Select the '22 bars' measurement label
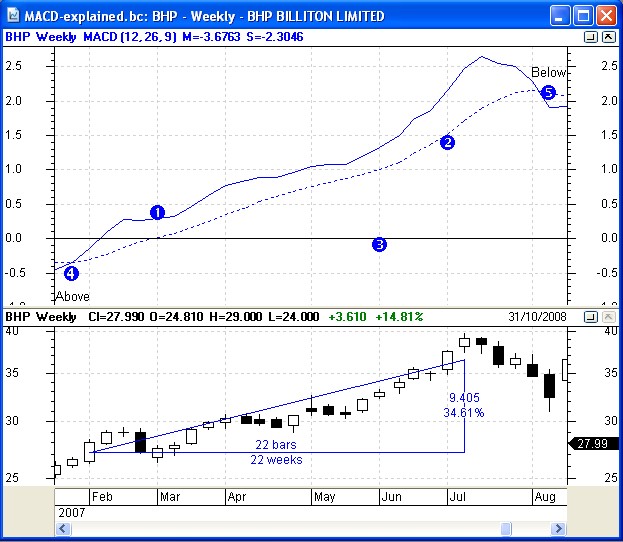The width and height of the screenshot is (623, 542). point(276,444)
